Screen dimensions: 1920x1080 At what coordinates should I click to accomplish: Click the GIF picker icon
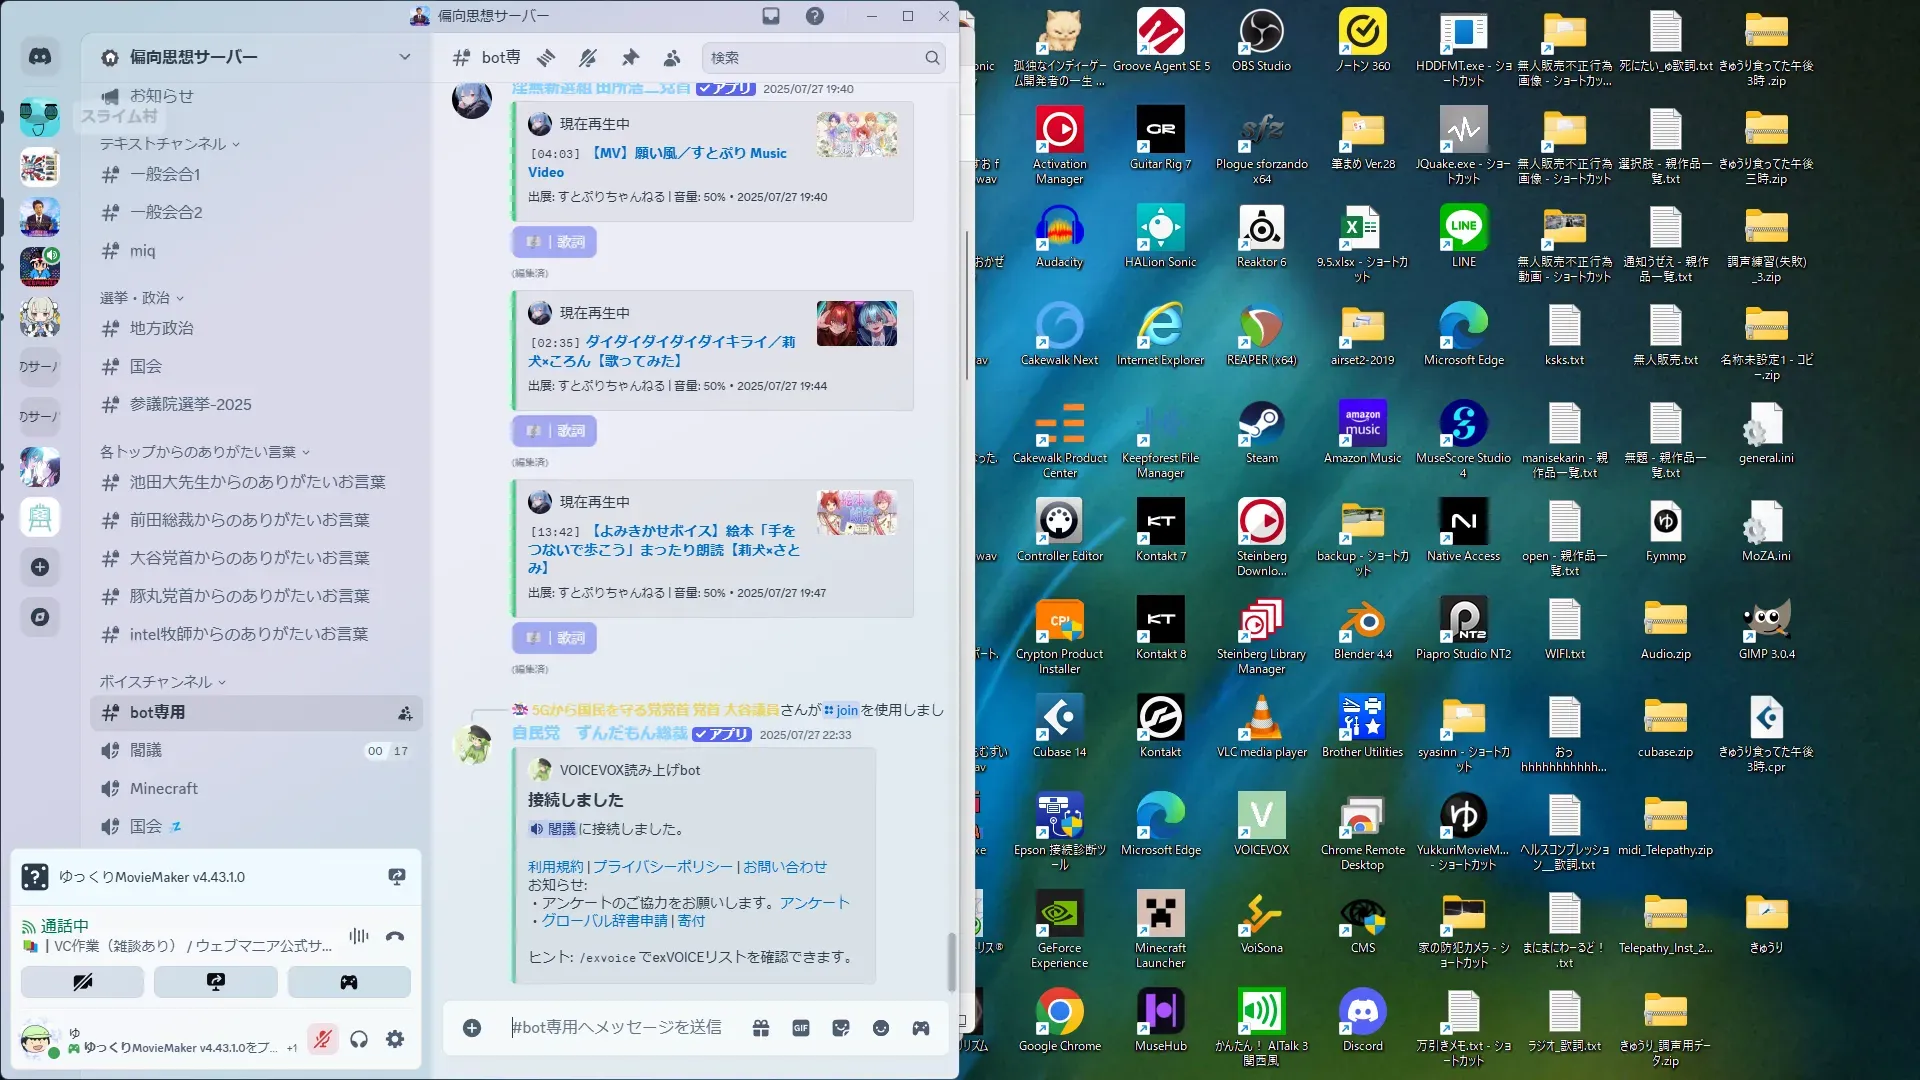coord(801,1028)
